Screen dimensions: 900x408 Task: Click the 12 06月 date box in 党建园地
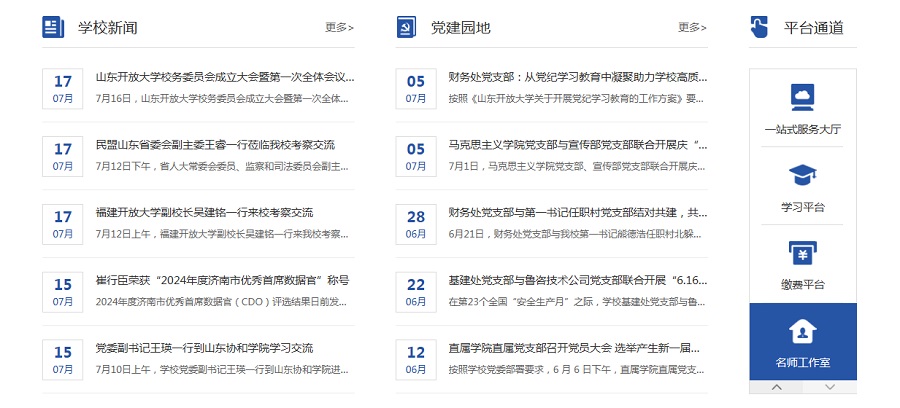(416, 359)
